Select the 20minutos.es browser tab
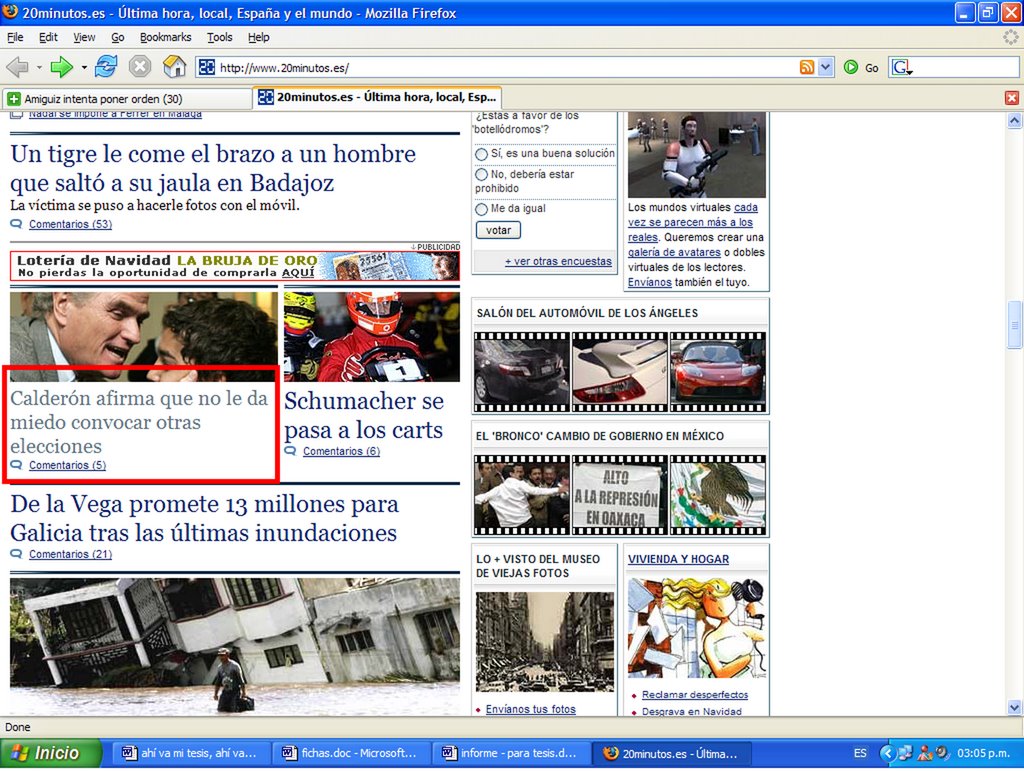The width and height of the screenshot is (1024, 771). click(377, 97)
